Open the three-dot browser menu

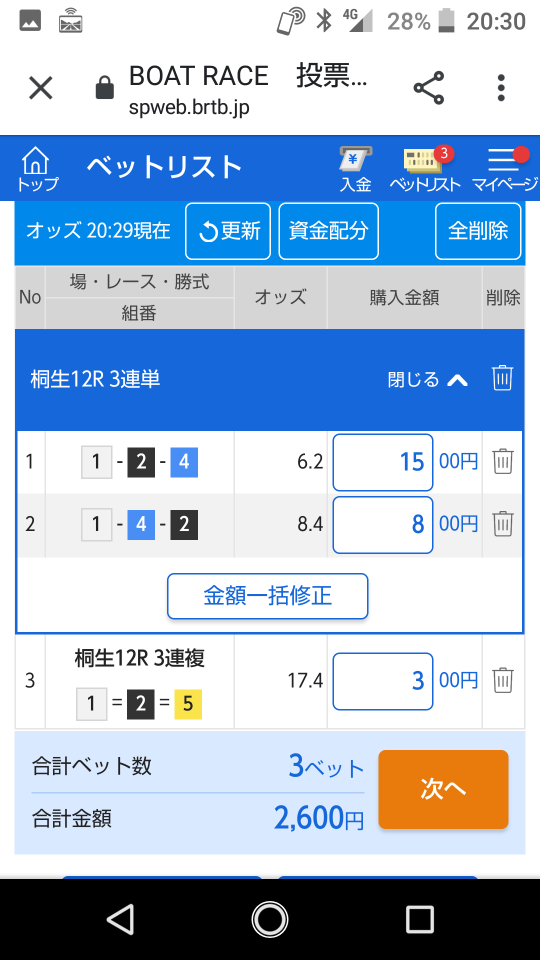coord(501,88)
